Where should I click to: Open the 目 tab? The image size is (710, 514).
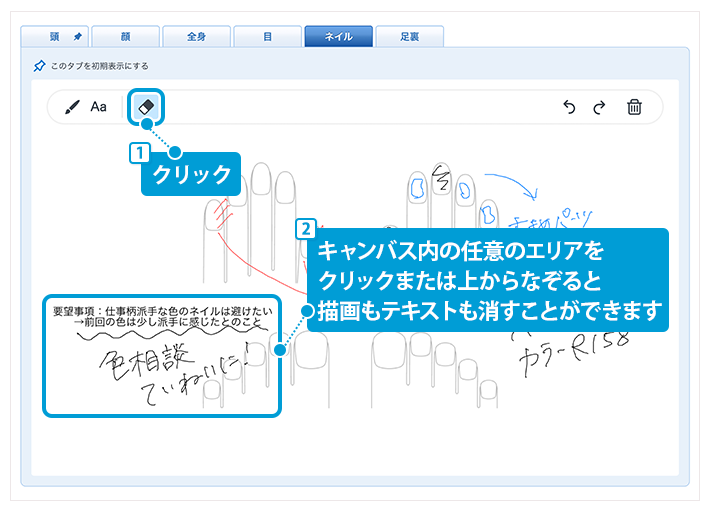[x=267, y=37]
